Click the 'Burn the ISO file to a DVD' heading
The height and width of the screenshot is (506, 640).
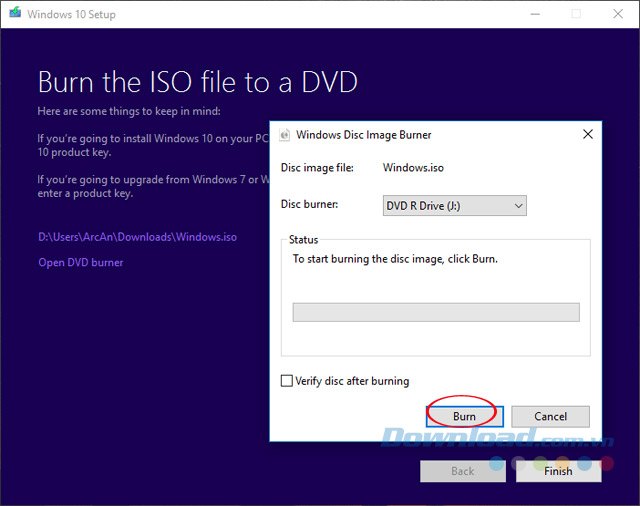coord(198,82)
